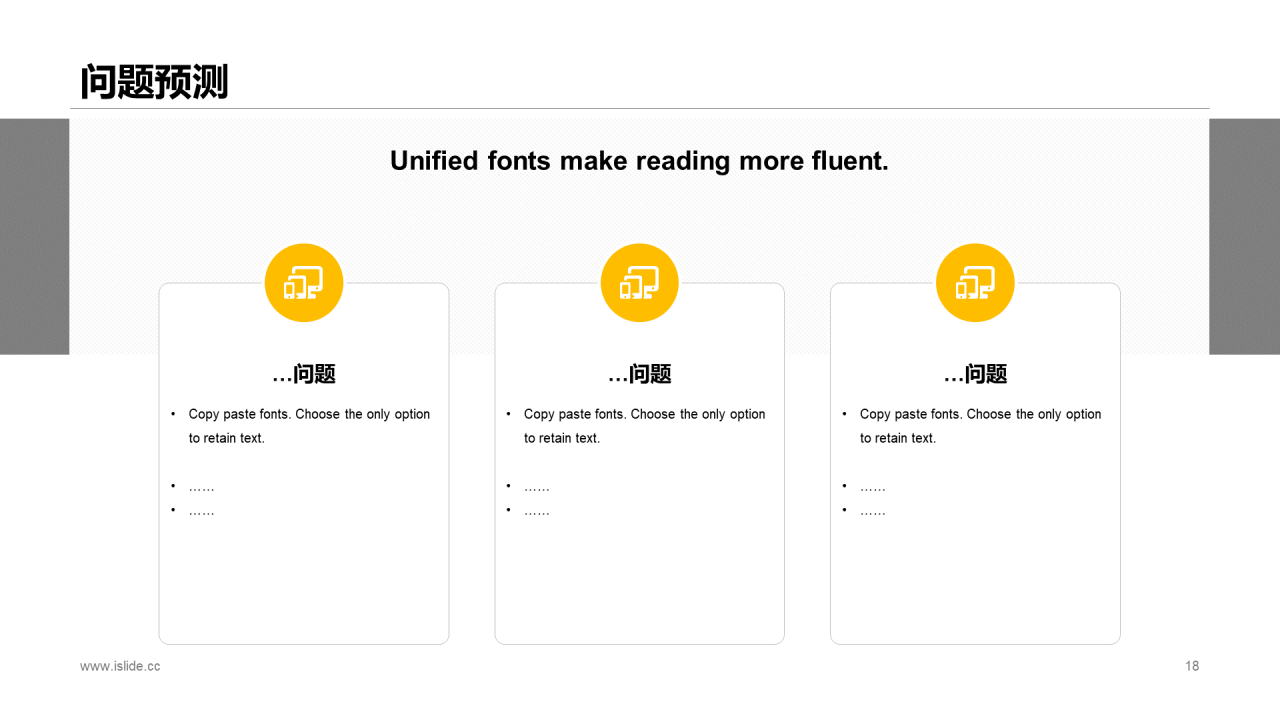
Task: Click the second …… bullet in the left card
Action: pyautogui.click(x=201, y=511)
